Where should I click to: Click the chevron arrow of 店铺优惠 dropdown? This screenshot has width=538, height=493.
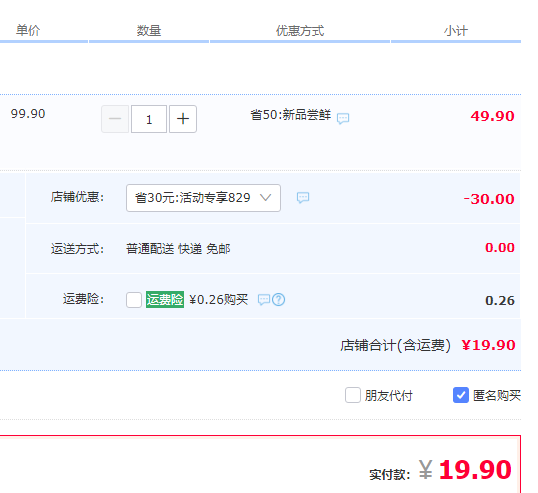click(x=265, y=198)
